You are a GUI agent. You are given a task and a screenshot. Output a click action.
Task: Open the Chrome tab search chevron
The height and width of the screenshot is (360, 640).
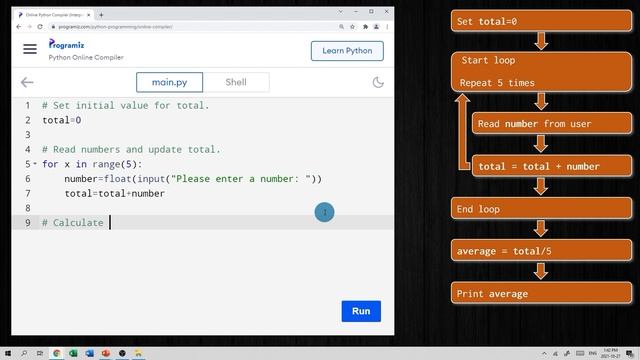340,11
